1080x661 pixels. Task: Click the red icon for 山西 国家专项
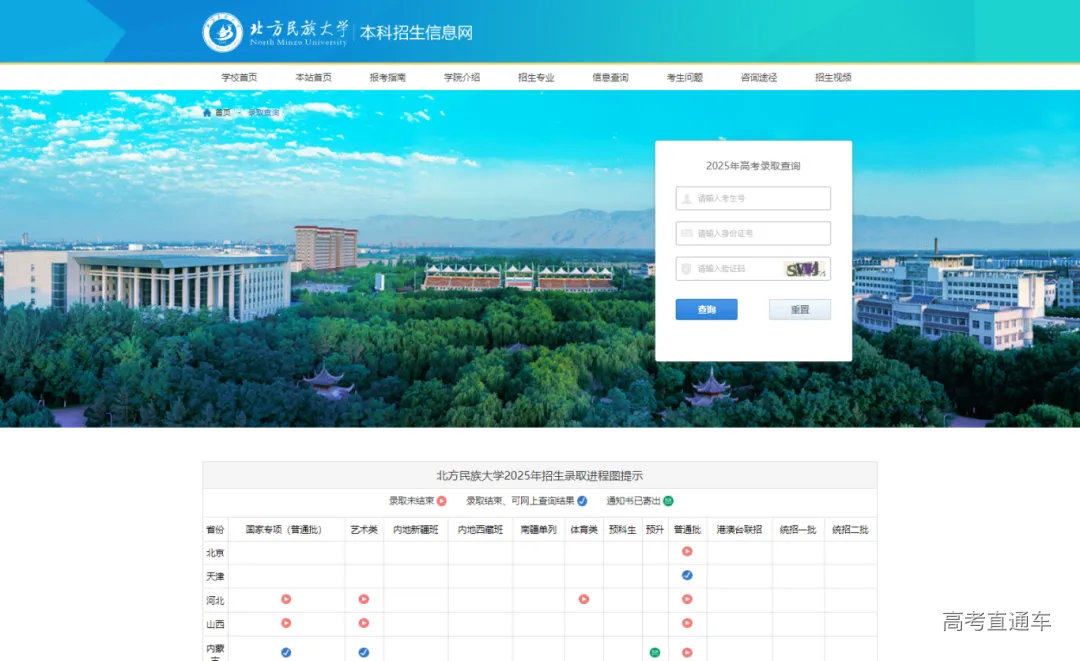point(286,622)
